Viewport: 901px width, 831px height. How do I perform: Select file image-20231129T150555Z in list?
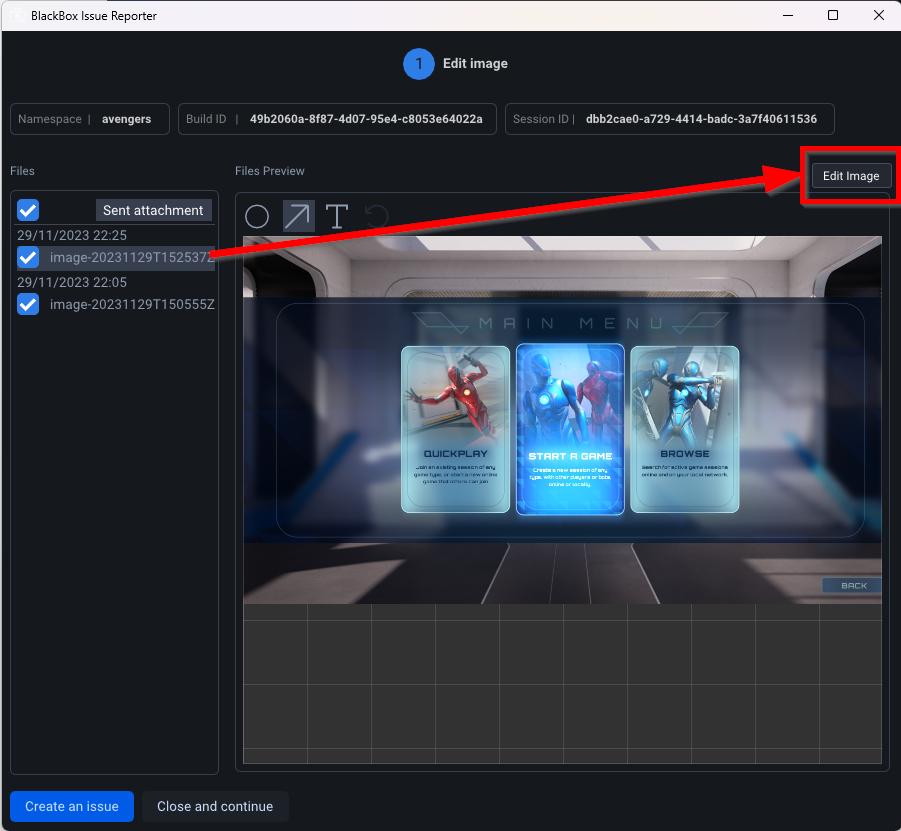[132, 305]
